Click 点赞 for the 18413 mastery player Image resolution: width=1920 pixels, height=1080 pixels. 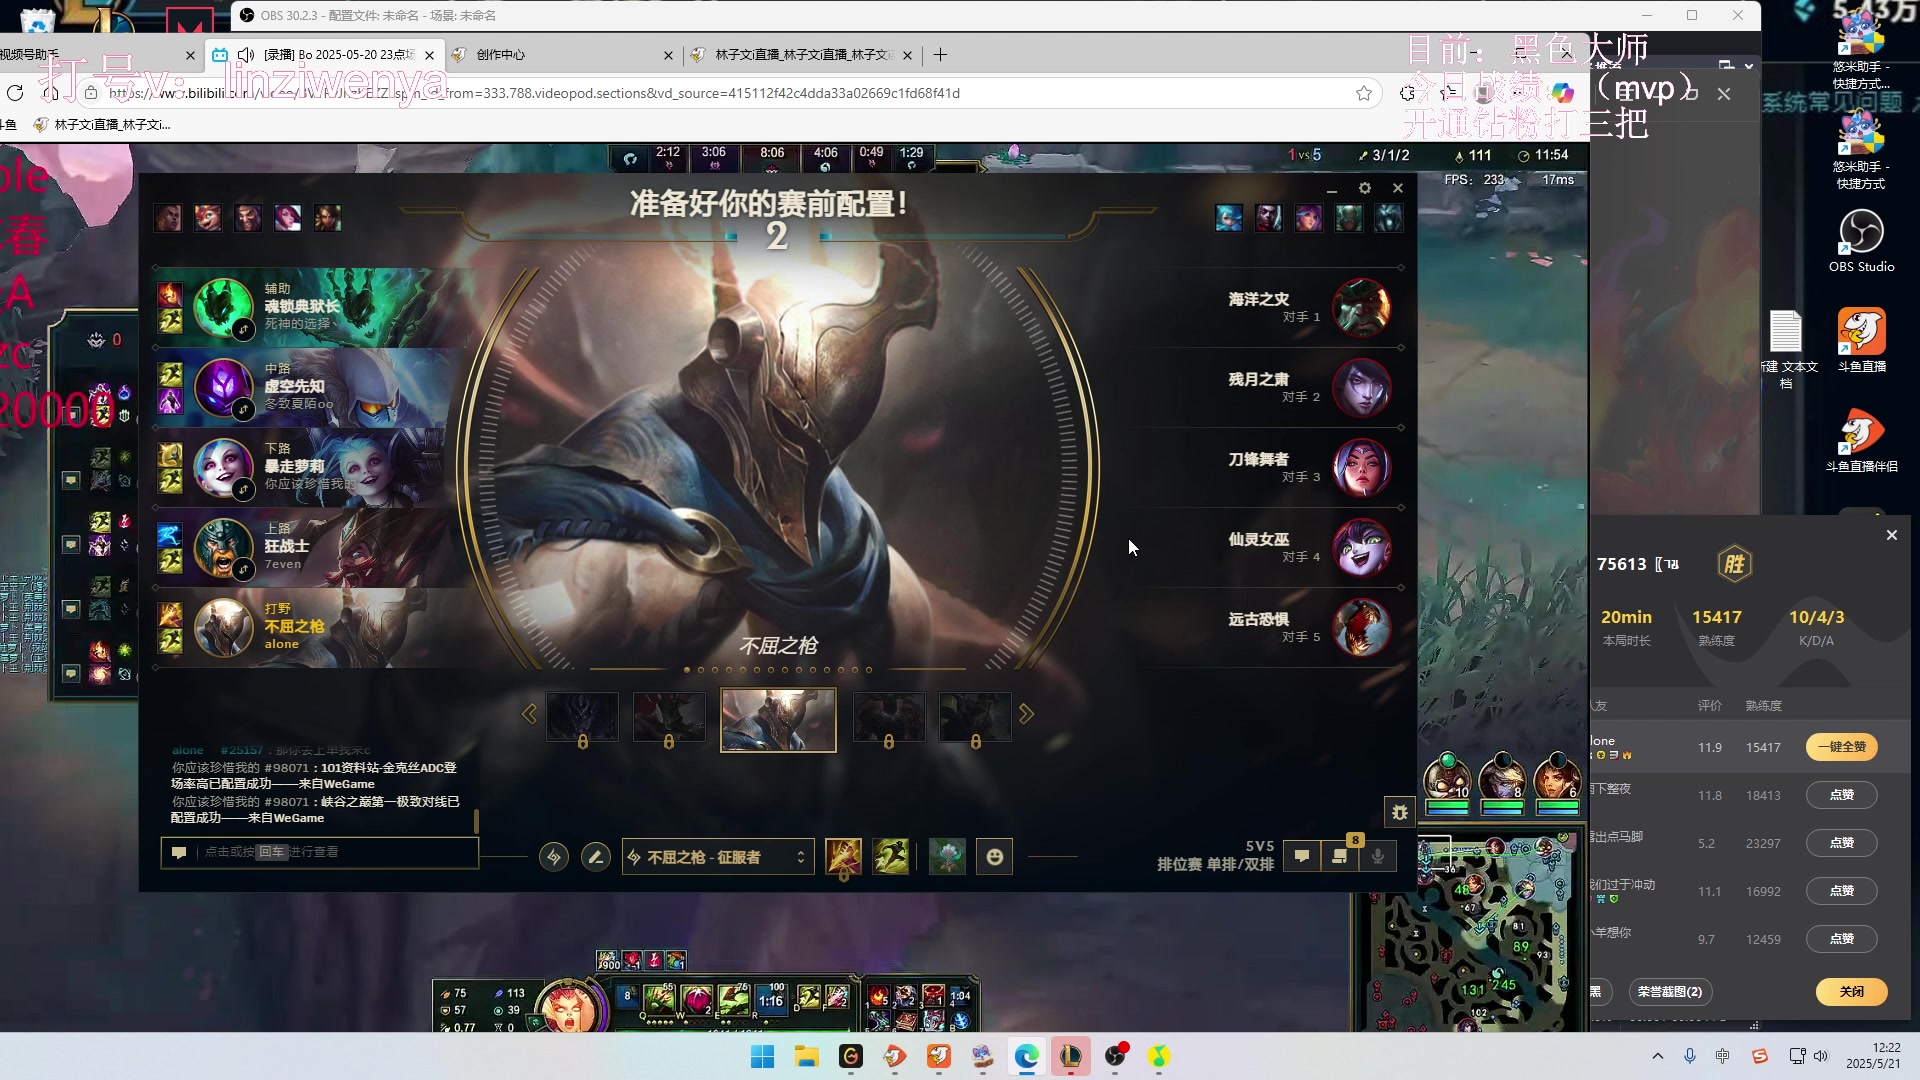click(x=1842, y=795)
